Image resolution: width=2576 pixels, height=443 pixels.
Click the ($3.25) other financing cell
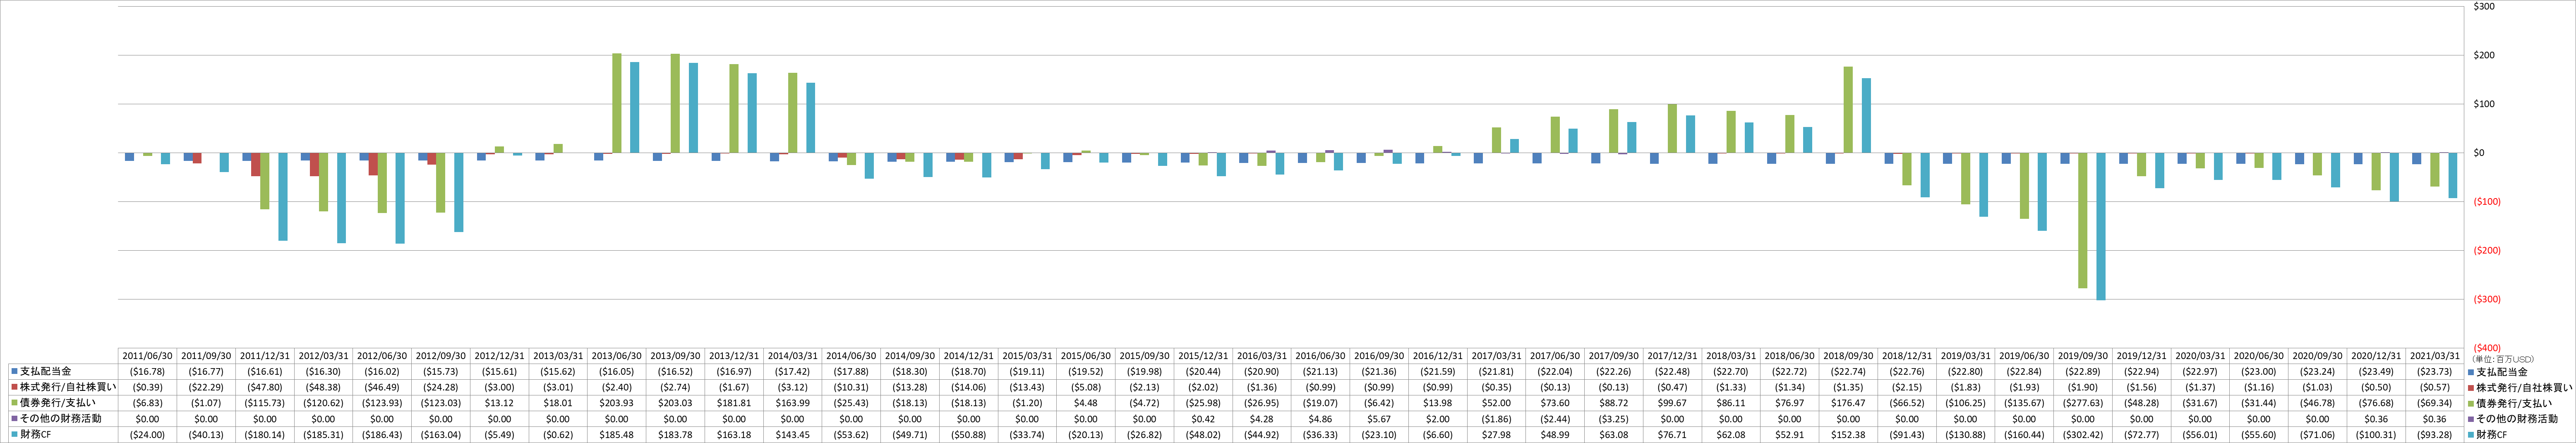tap(1614, 419)
